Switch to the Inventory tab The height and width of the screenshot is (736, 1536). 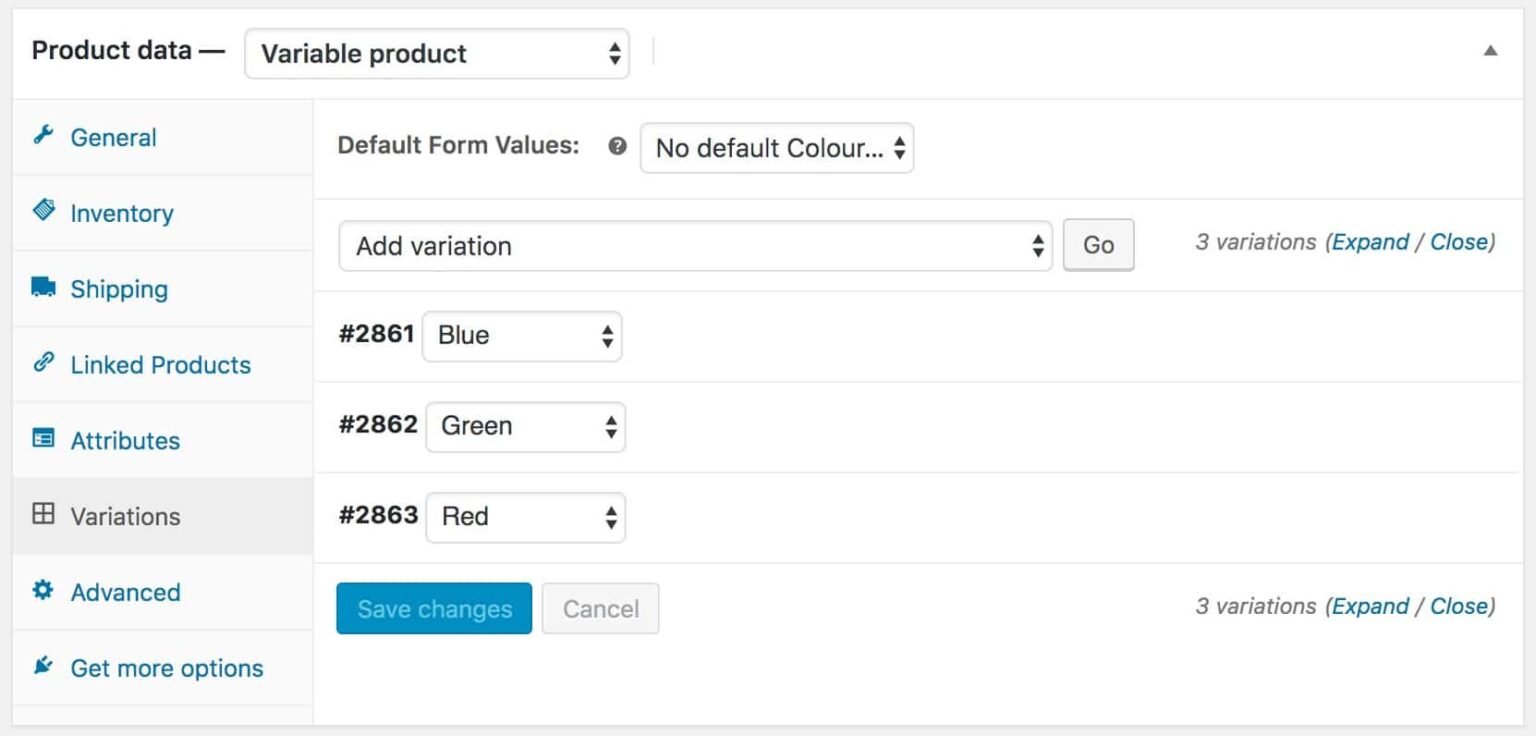pyautogui.click(x=121, y=212)
